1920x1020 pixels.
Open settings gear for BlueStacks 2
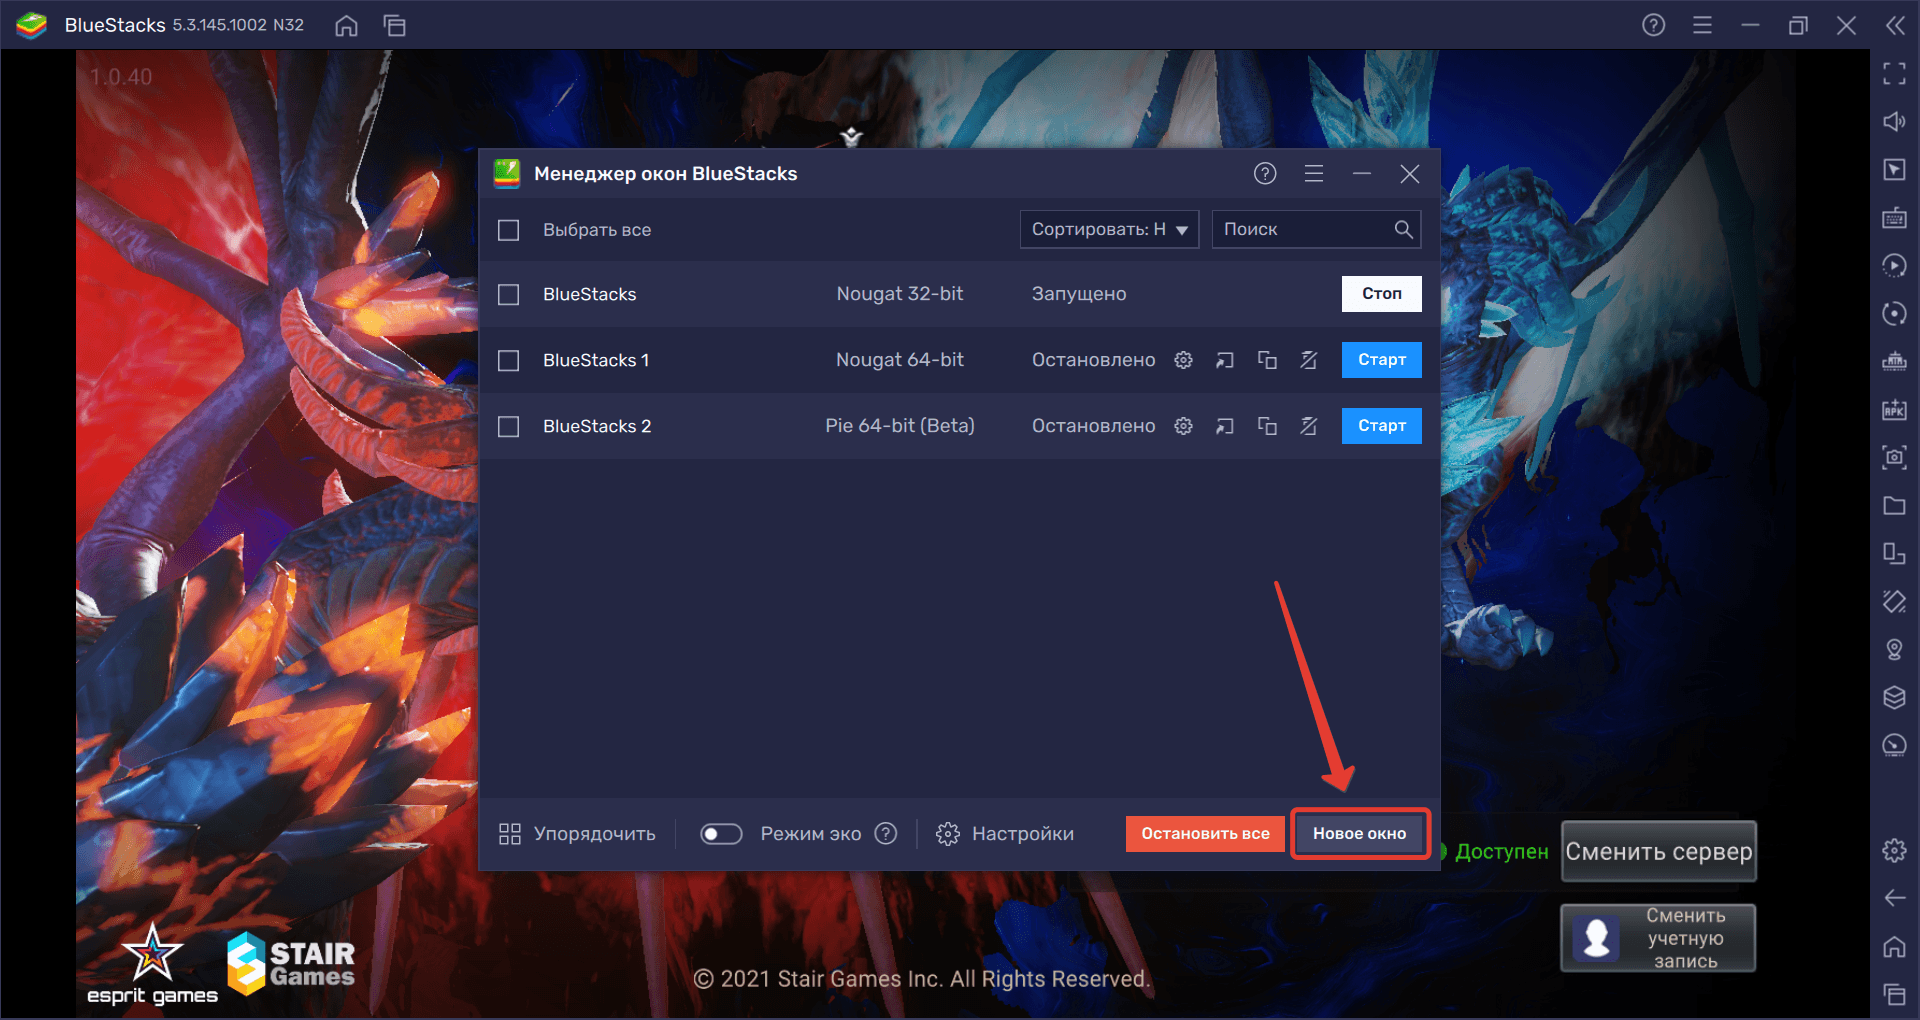1183,426
